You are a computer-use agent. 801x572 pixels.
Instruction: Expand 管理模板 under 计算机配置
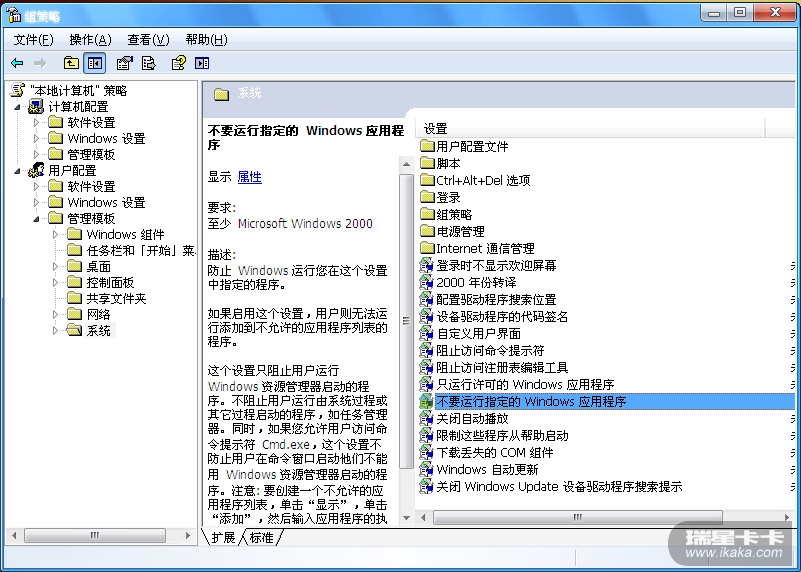(36, 154)
